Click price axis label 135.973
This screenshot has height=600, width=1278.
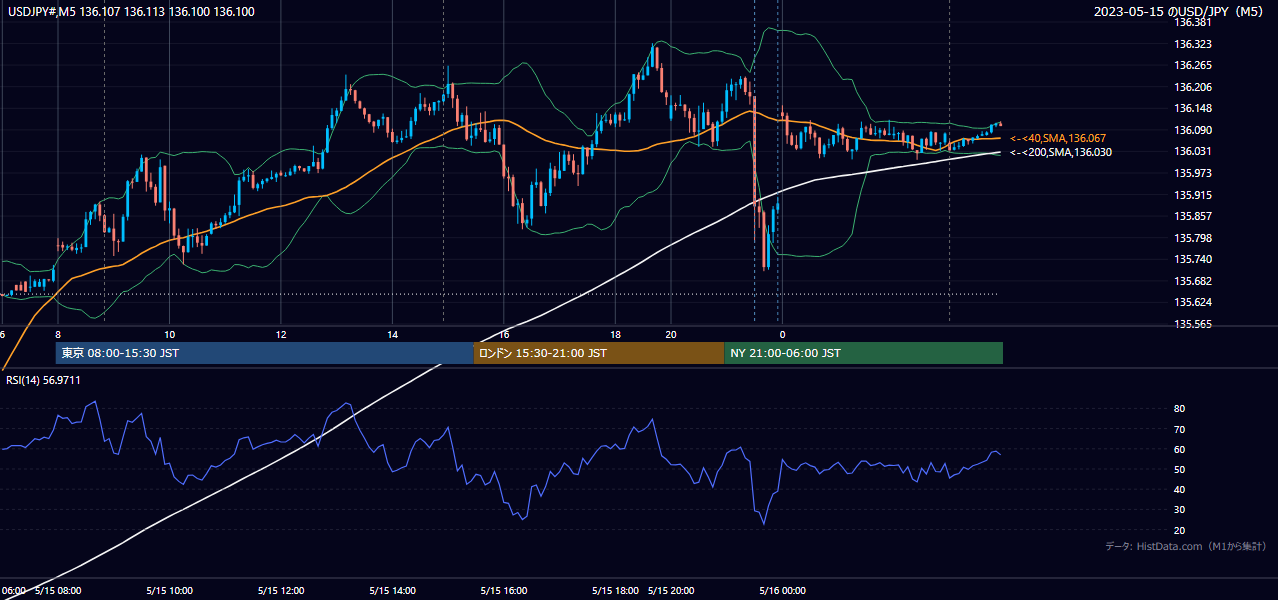coord(1193,173)
